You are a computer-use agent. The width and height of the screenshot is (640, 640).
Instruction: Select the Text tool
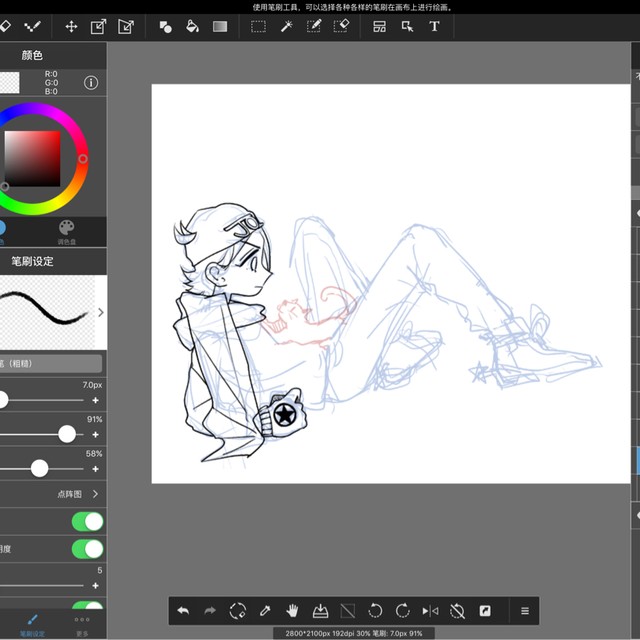(x=434, y=27)
